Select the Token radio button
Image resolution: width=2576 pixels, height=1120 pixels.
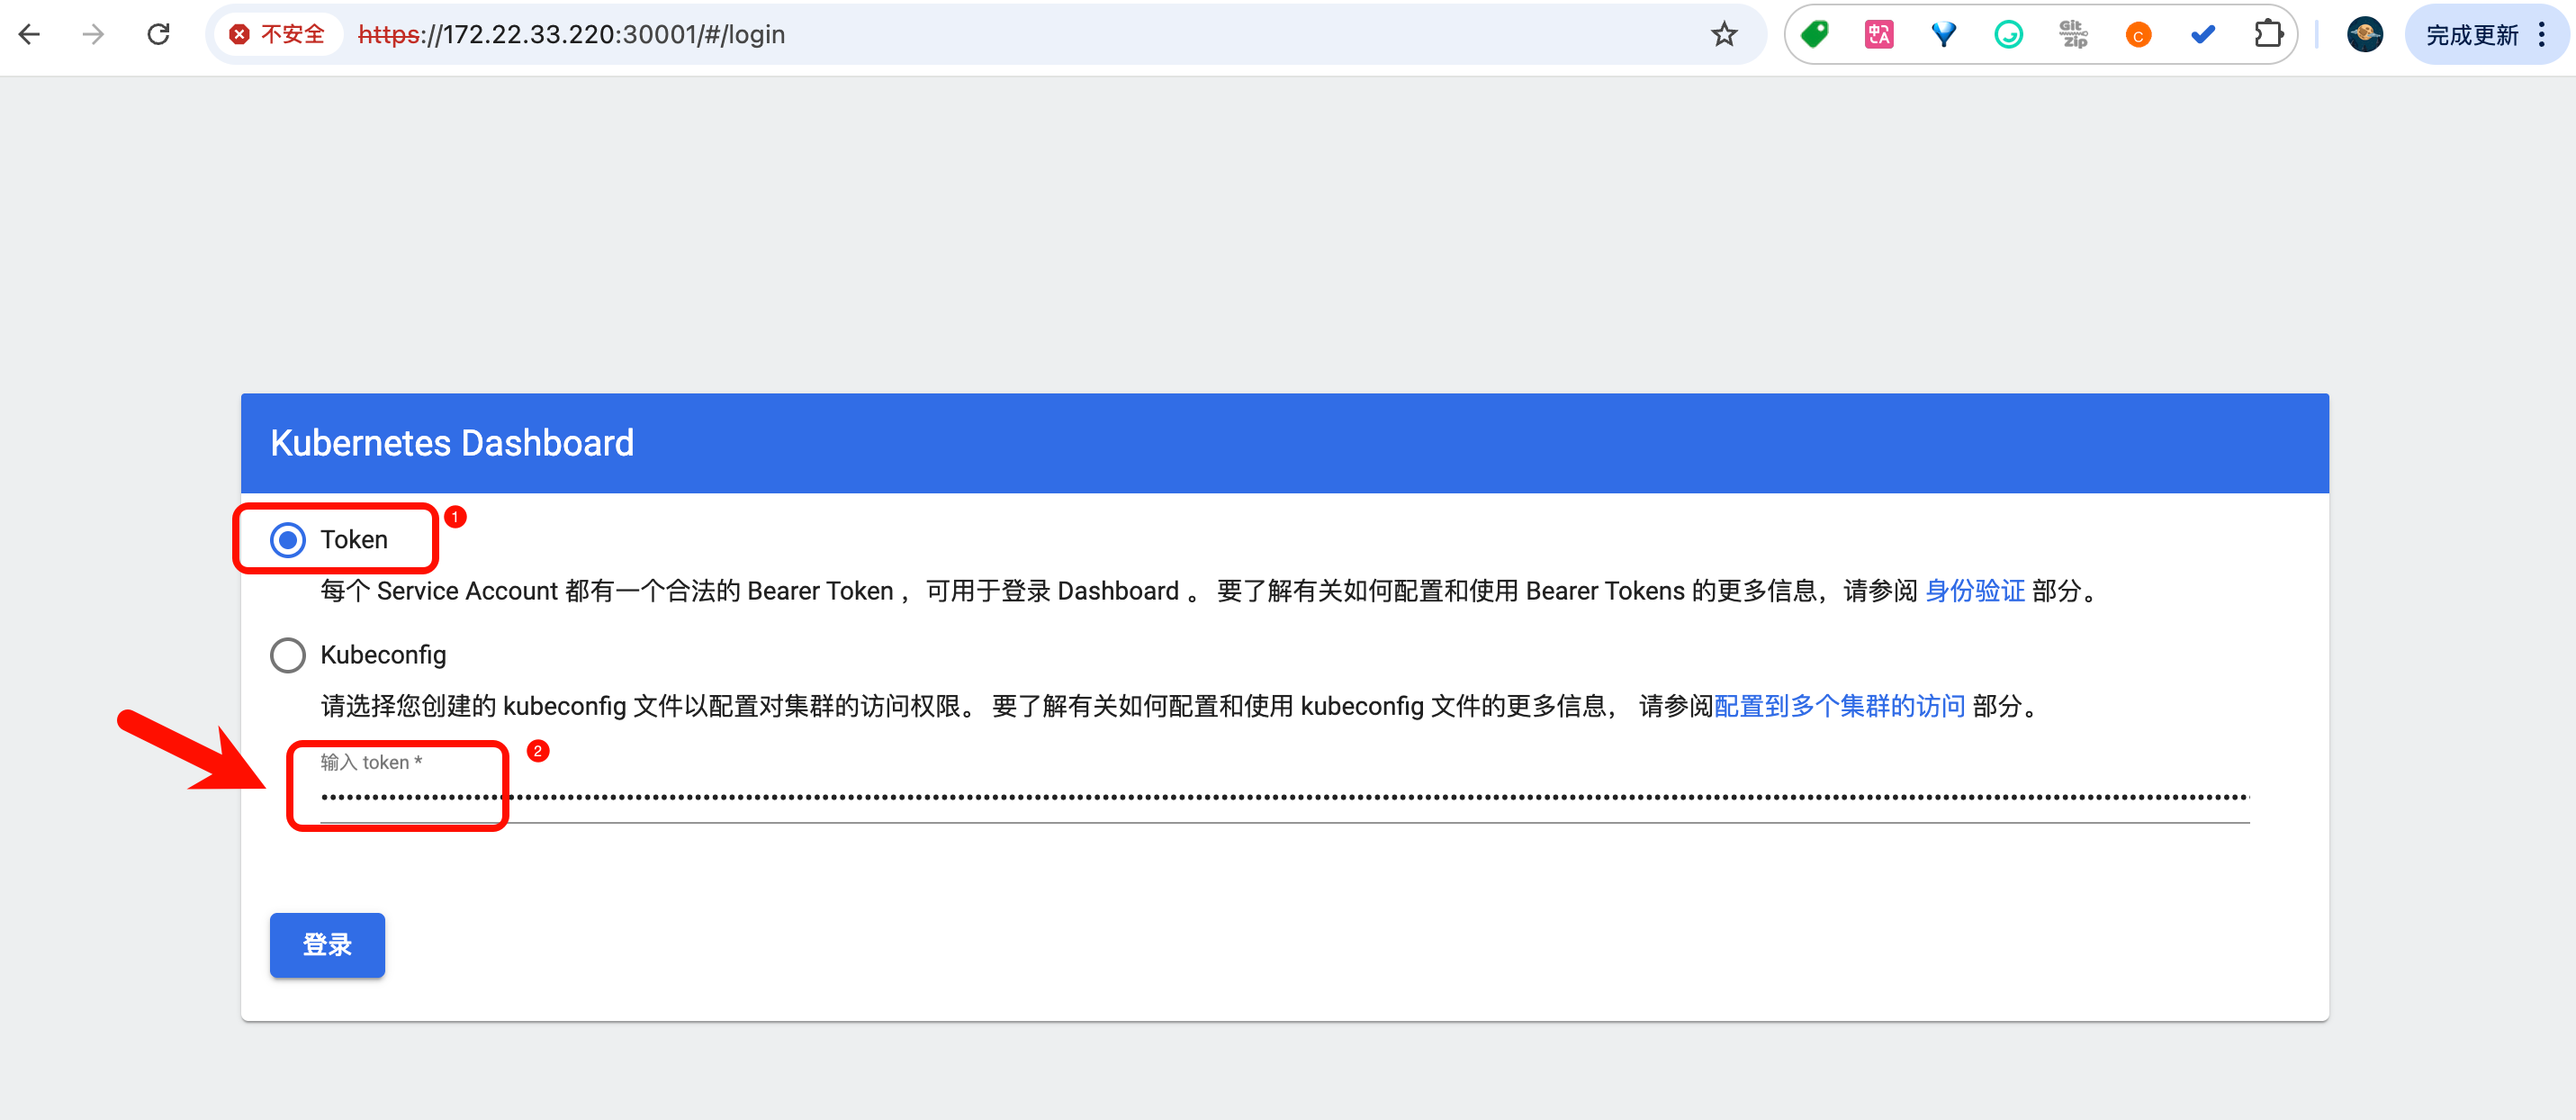point(288,540)
